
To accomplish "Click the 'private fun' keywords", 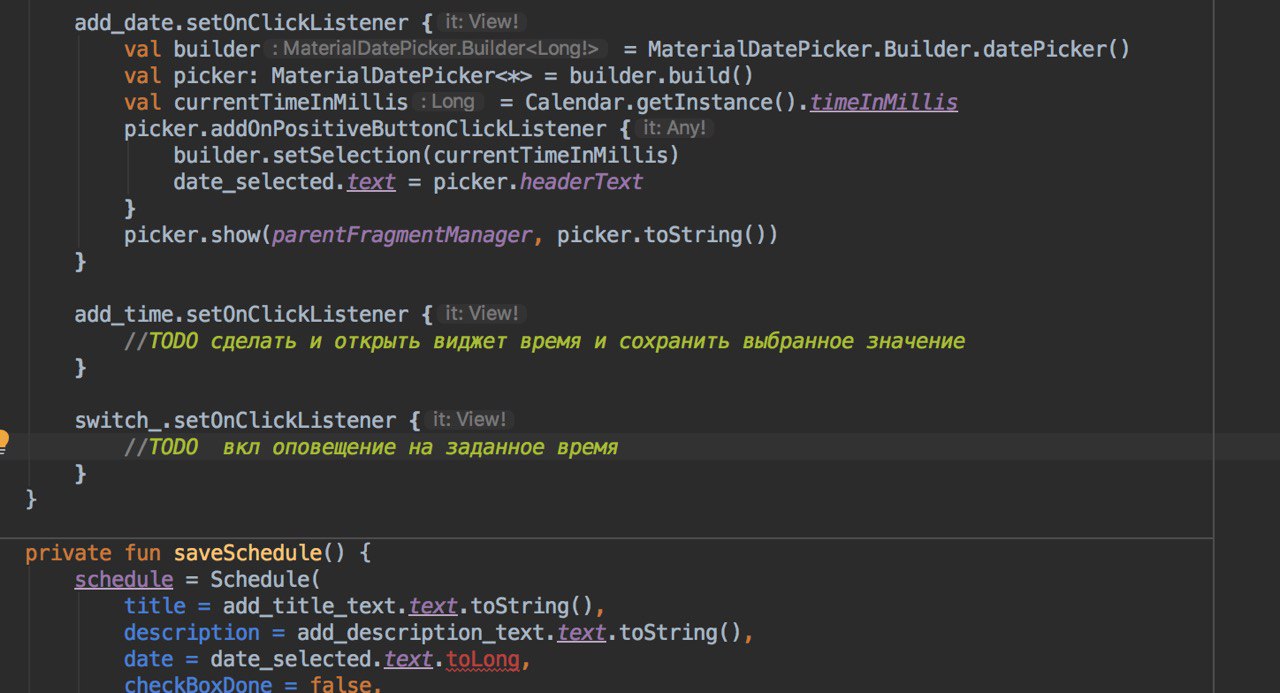I will [x=94, y=553].
